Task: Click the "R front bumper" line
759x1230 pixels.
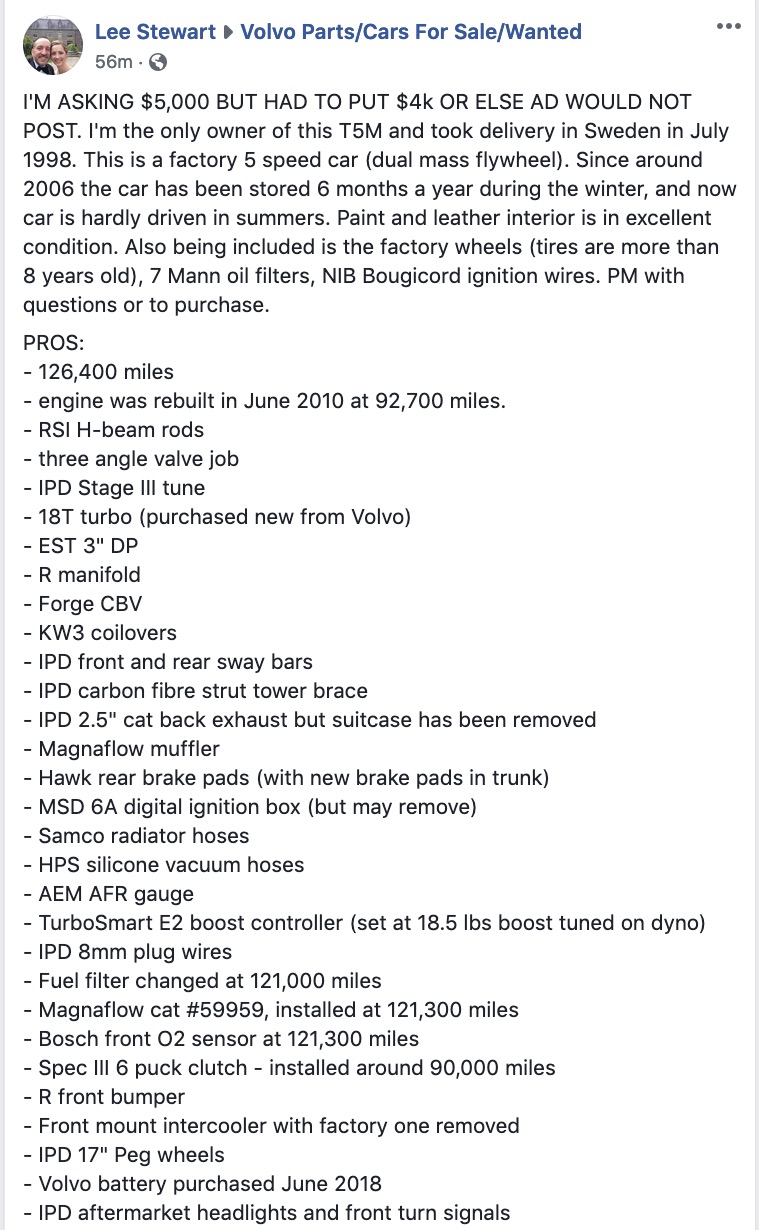Action: click(x=103, y=1097)
